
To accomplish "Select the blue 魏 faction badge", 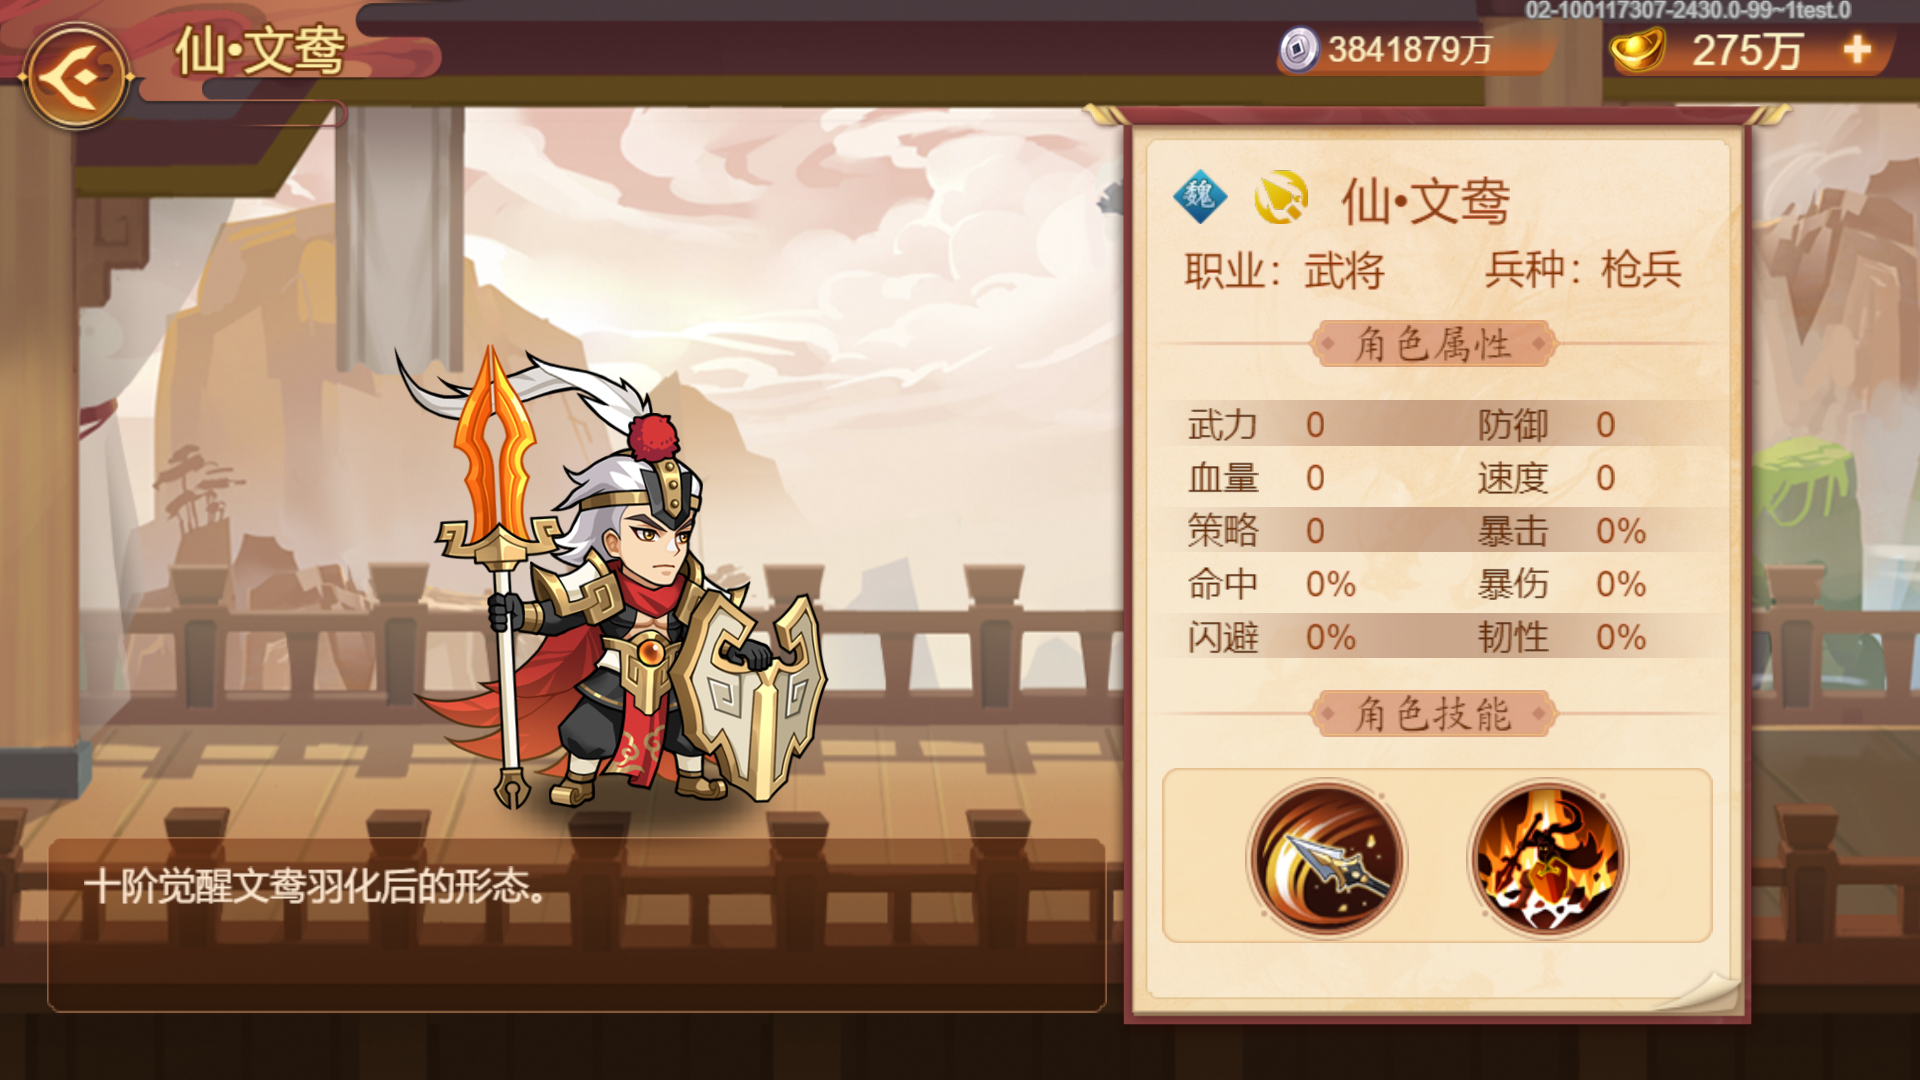I will click(x=1199, y=196).
